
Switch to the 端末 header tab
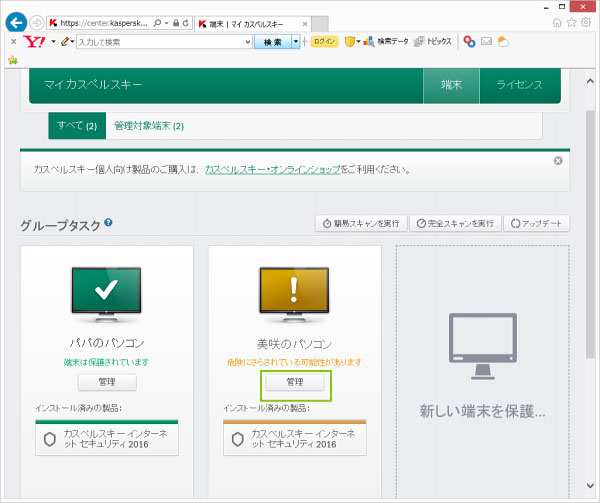(x=451, y=85)
